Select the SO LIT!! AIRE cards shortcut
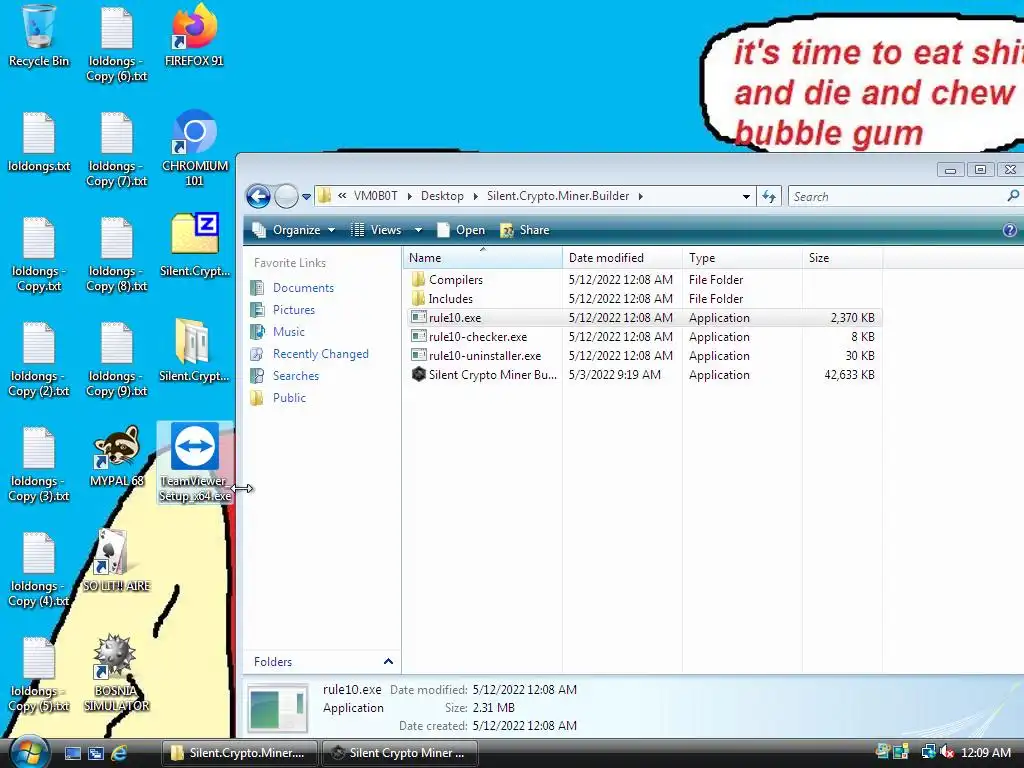 116,562
